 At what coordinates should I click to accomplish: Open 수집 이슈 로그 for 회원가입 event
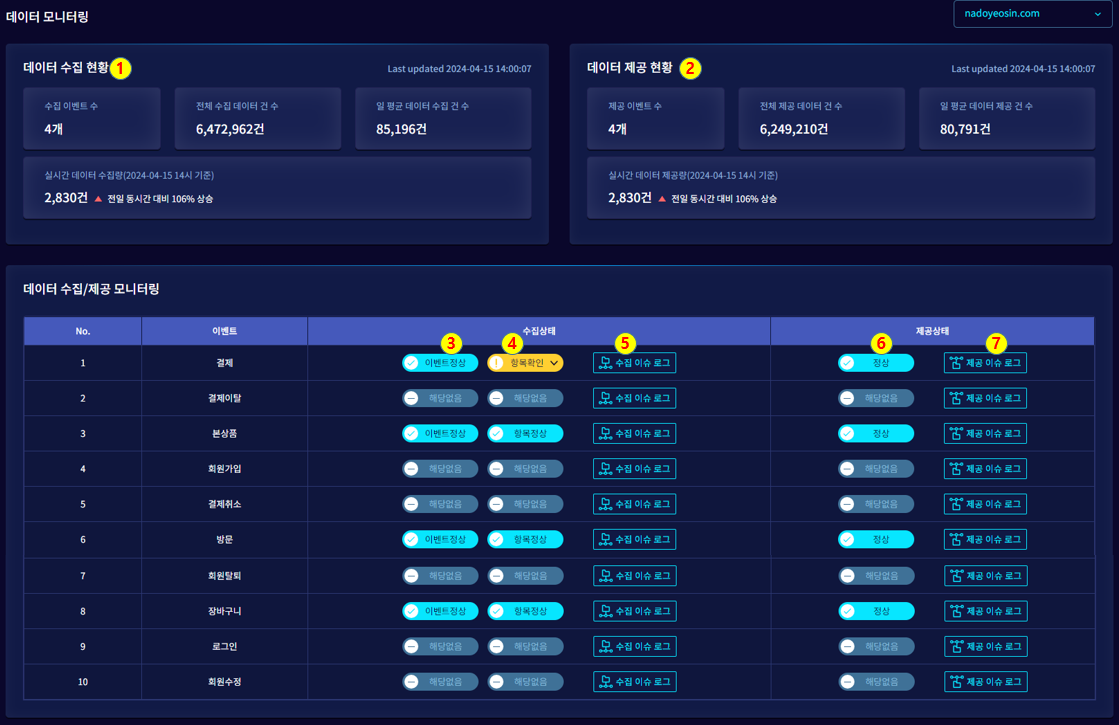634,469
